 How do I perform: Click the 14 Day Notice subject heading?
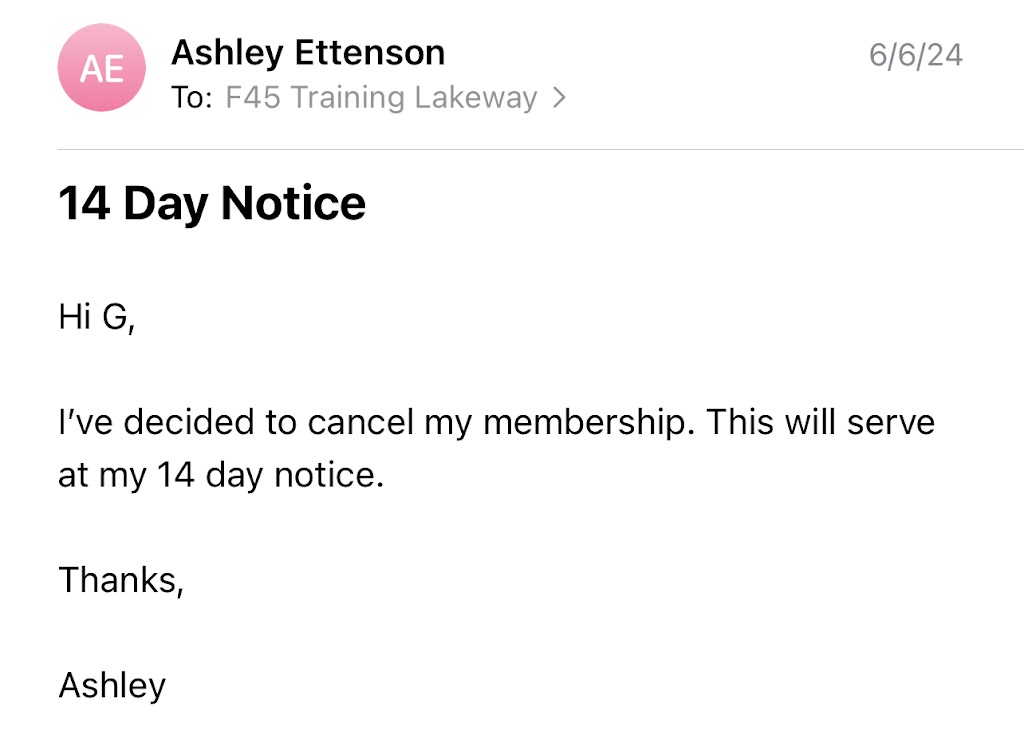click(212, 203)
